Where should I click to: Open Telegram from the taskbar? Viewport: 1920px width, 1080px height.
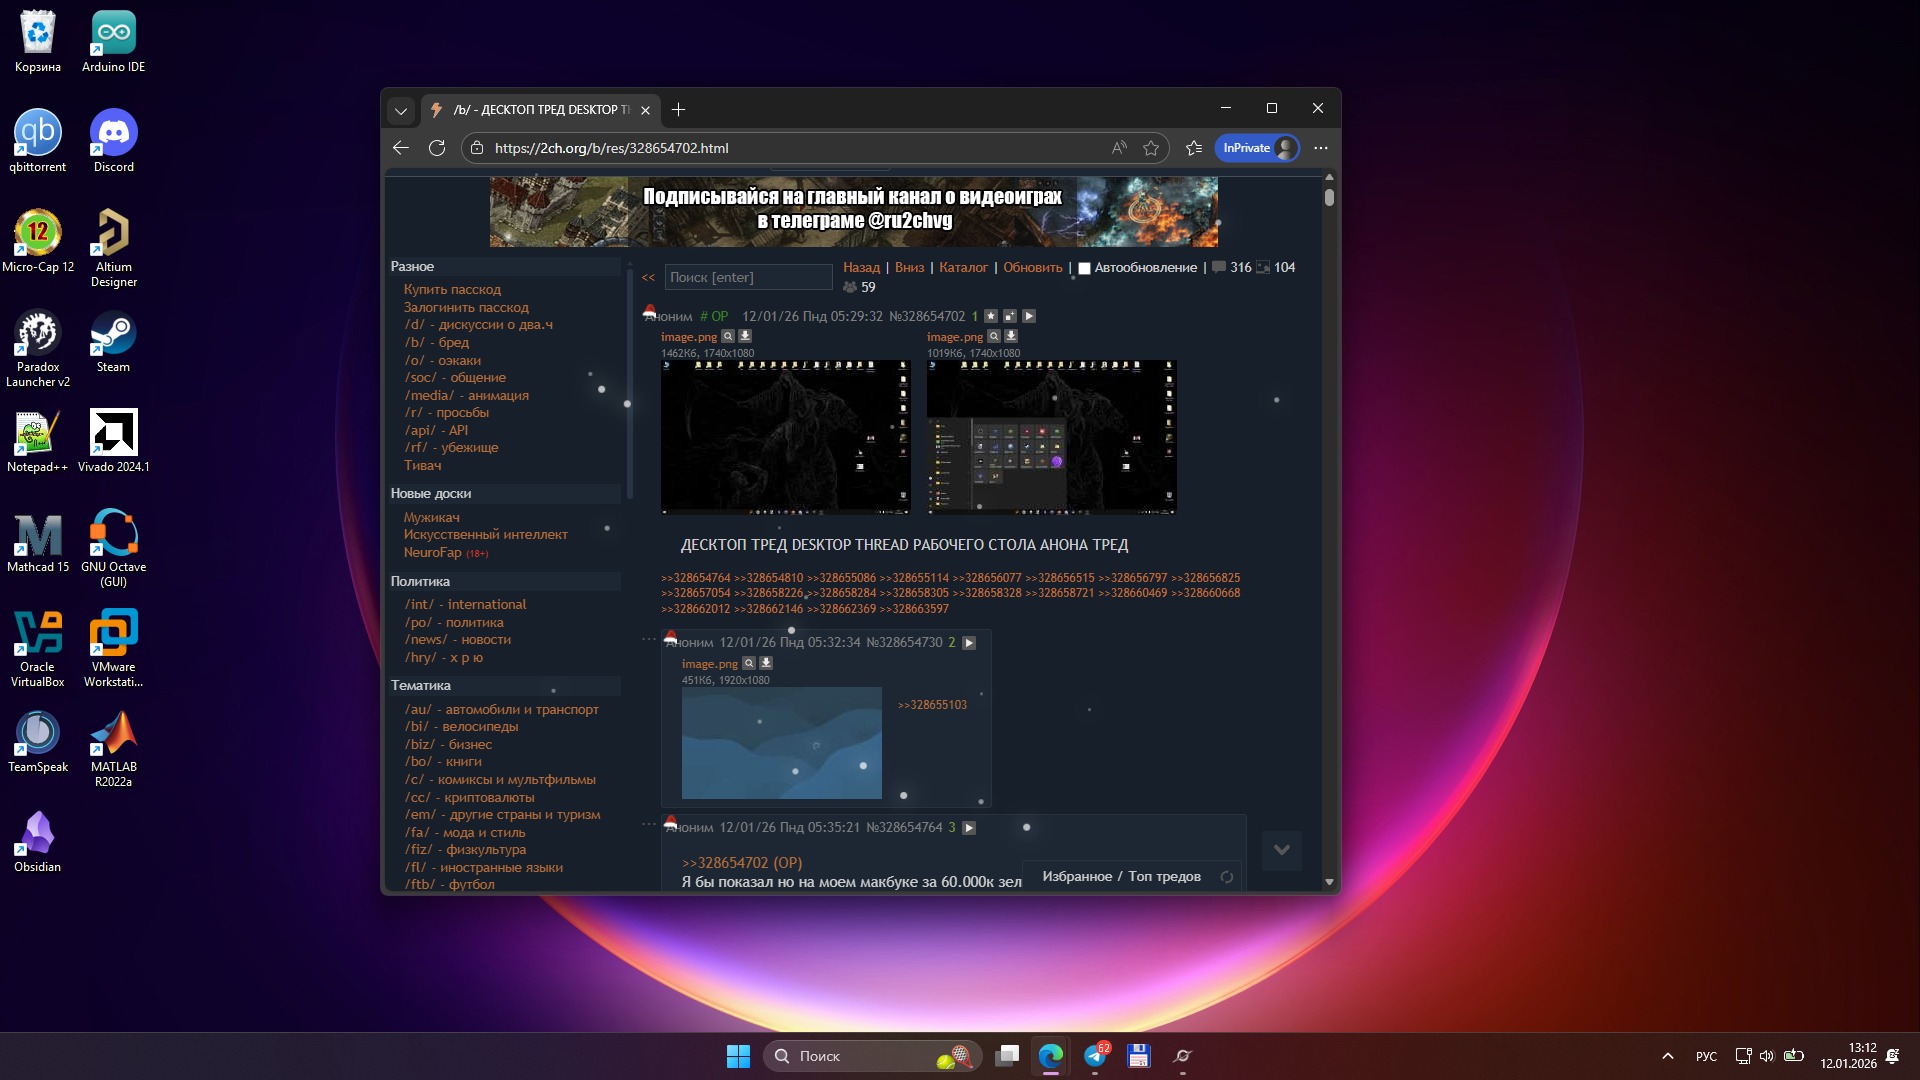(x=1096, y=1056)
